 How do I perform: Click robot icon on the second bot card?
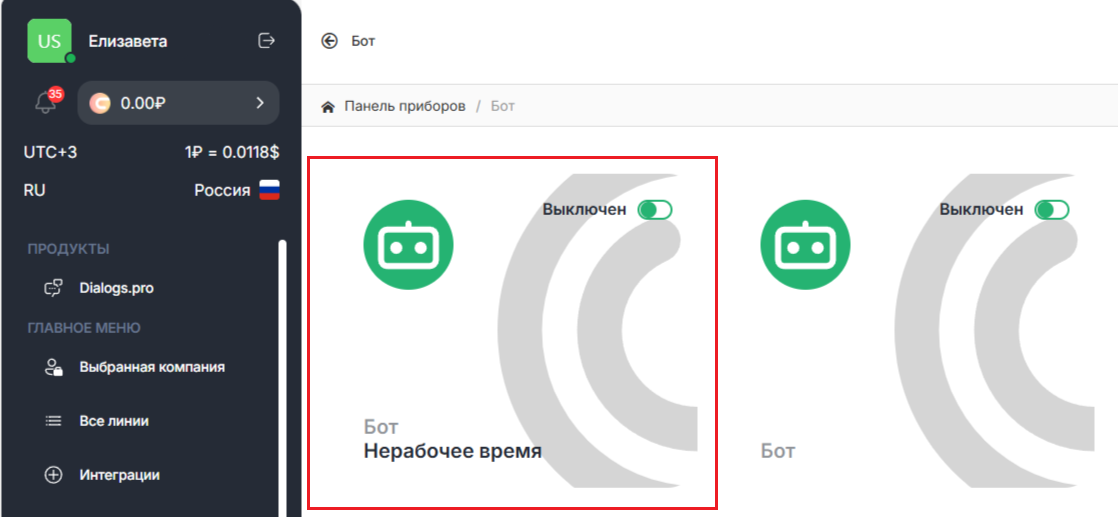(805, 244)
